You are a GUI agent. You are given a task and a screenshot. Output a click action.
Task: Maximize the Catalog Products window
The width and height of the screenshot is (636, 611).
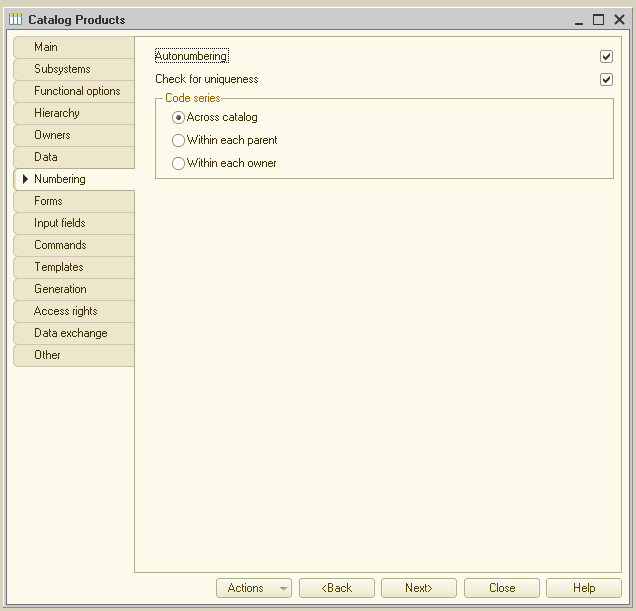[598, 20]
